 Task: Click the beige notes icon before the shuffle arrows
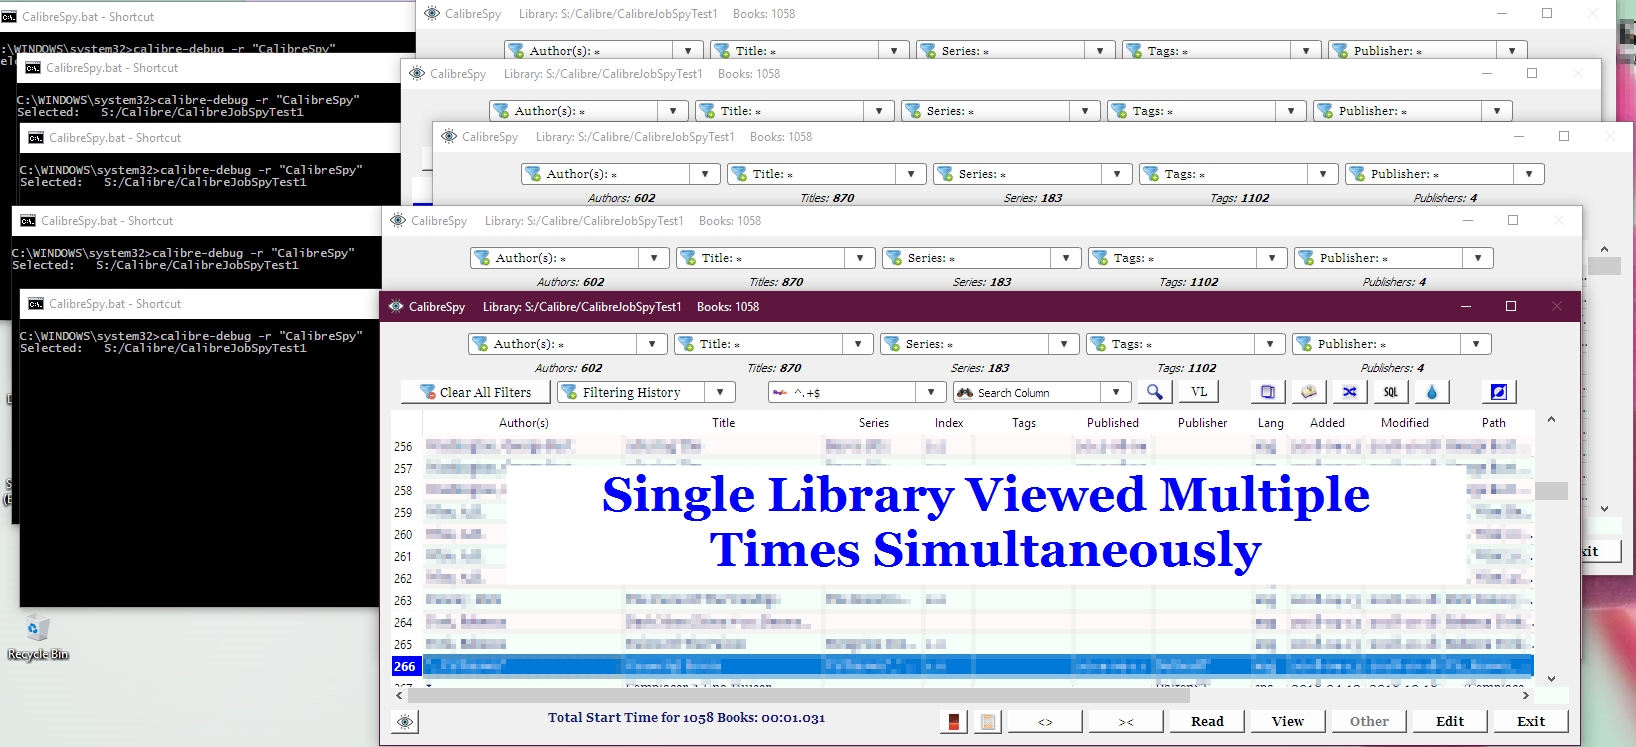point(1309,392)
